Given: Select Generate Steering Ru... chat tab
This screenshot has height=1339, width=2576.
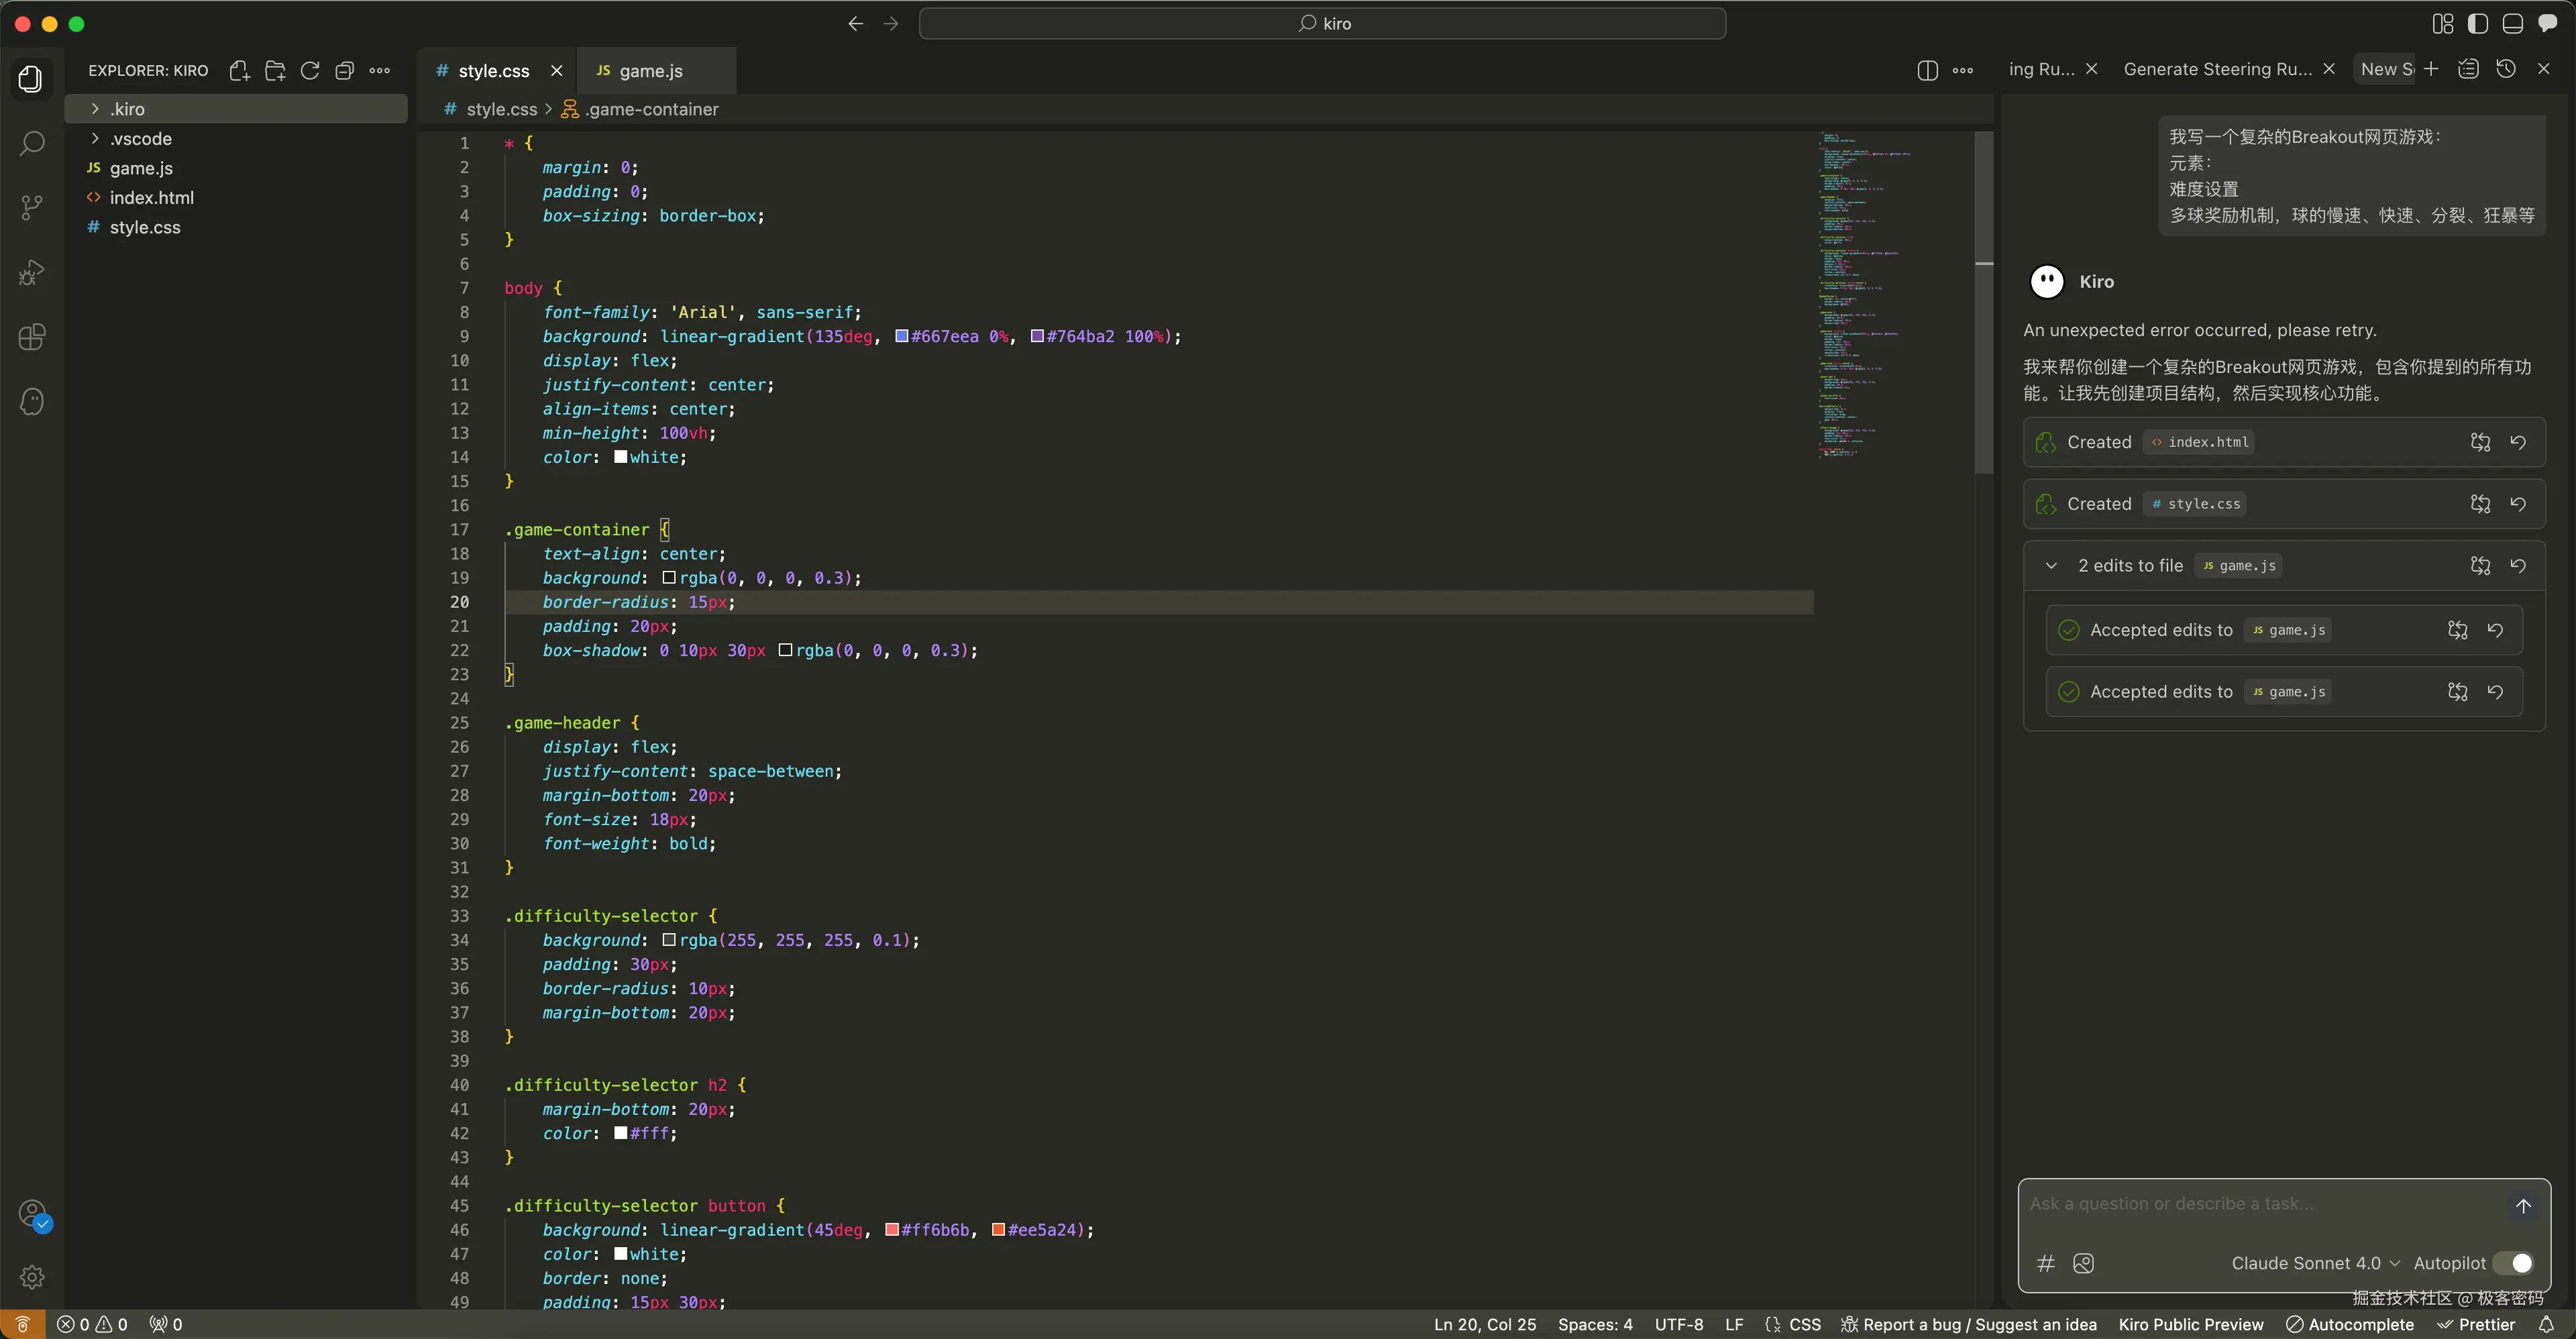Looking at the screenshot, I should (2217, 69).
